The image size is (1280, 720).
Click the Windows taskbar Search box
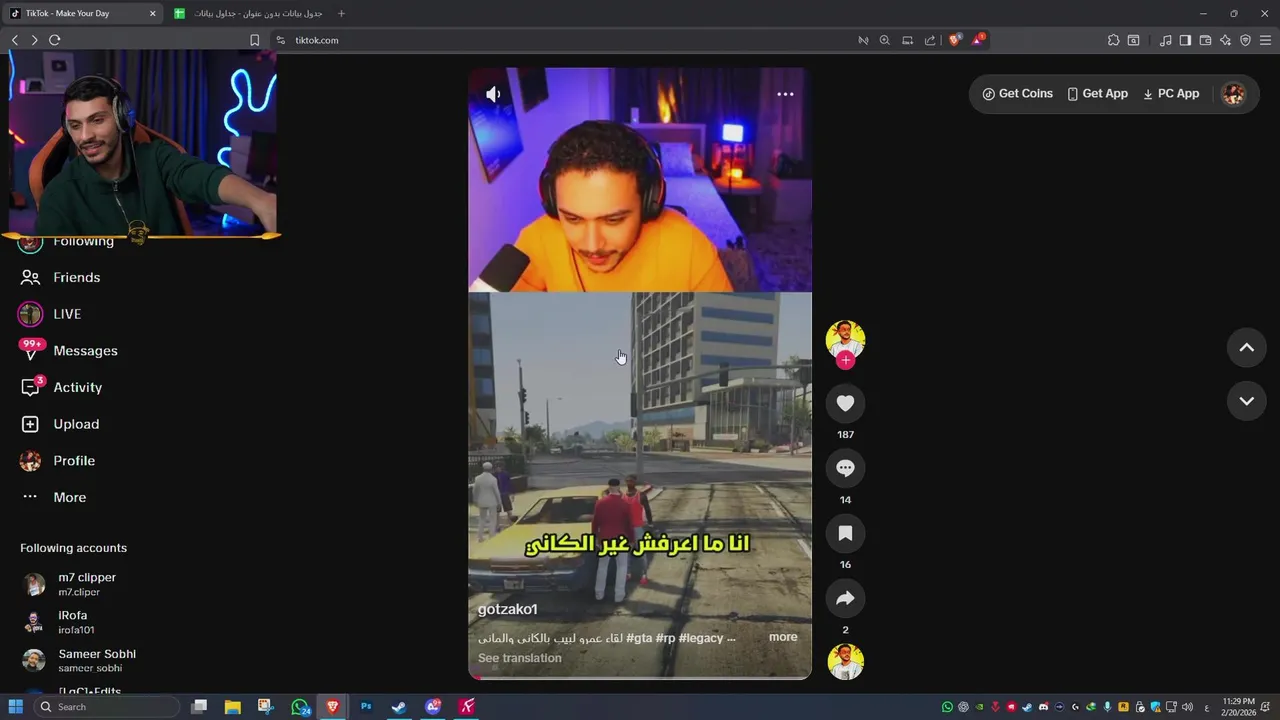(x=107, y=707)
